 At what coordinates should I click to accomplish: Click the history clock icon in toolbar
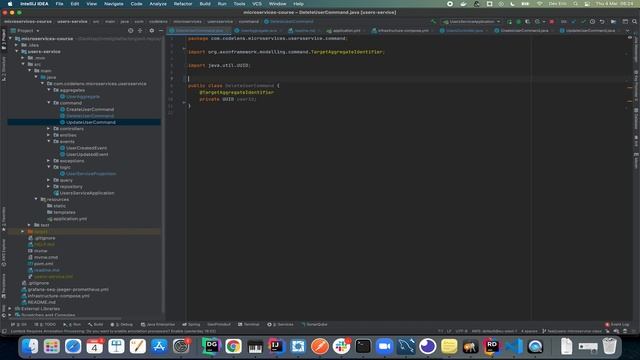592,22
